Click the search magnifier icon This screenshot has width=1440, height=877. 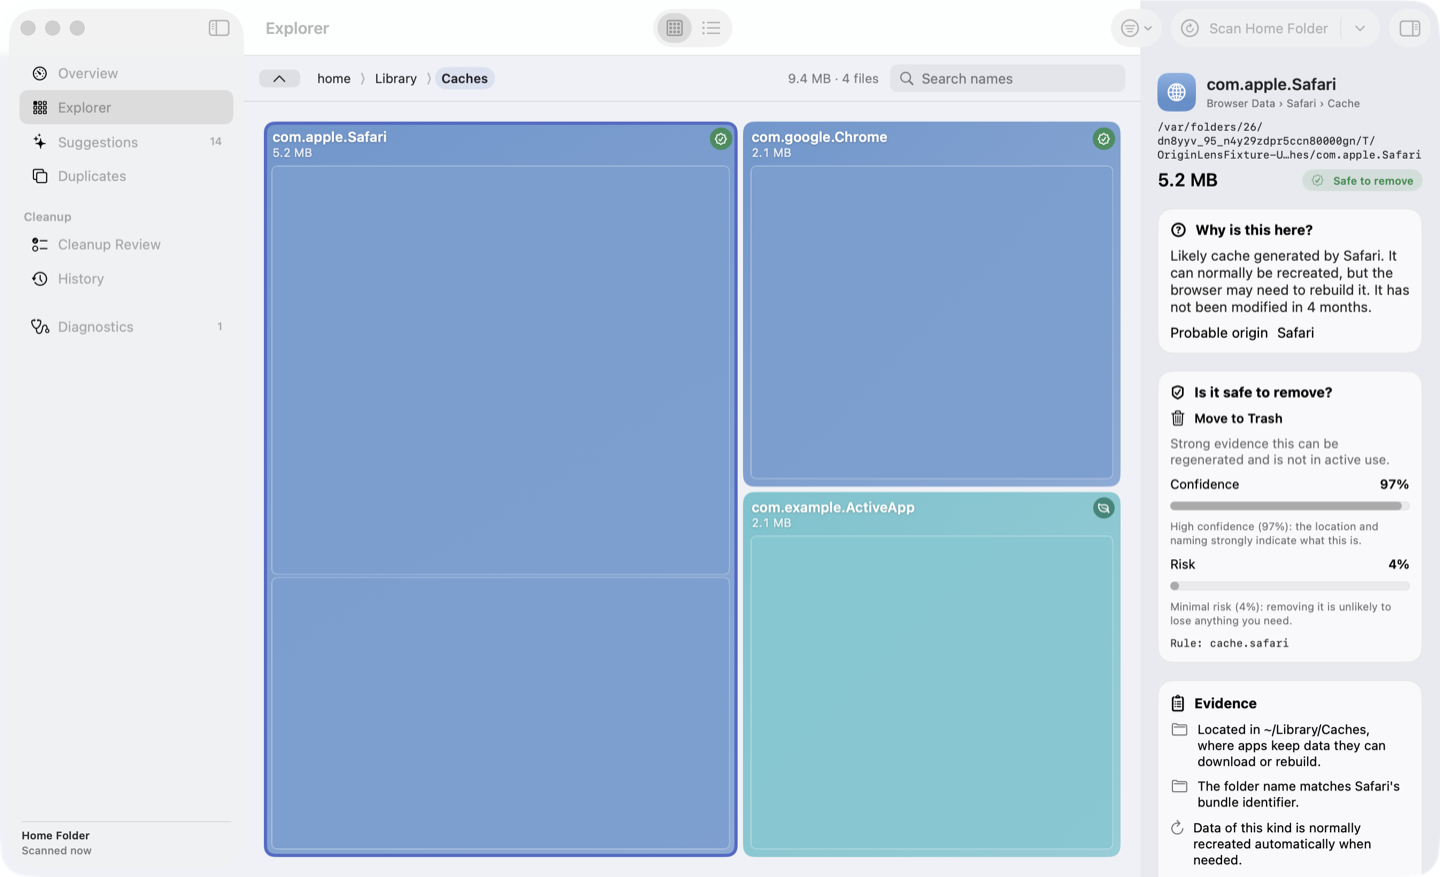point(906,79)
